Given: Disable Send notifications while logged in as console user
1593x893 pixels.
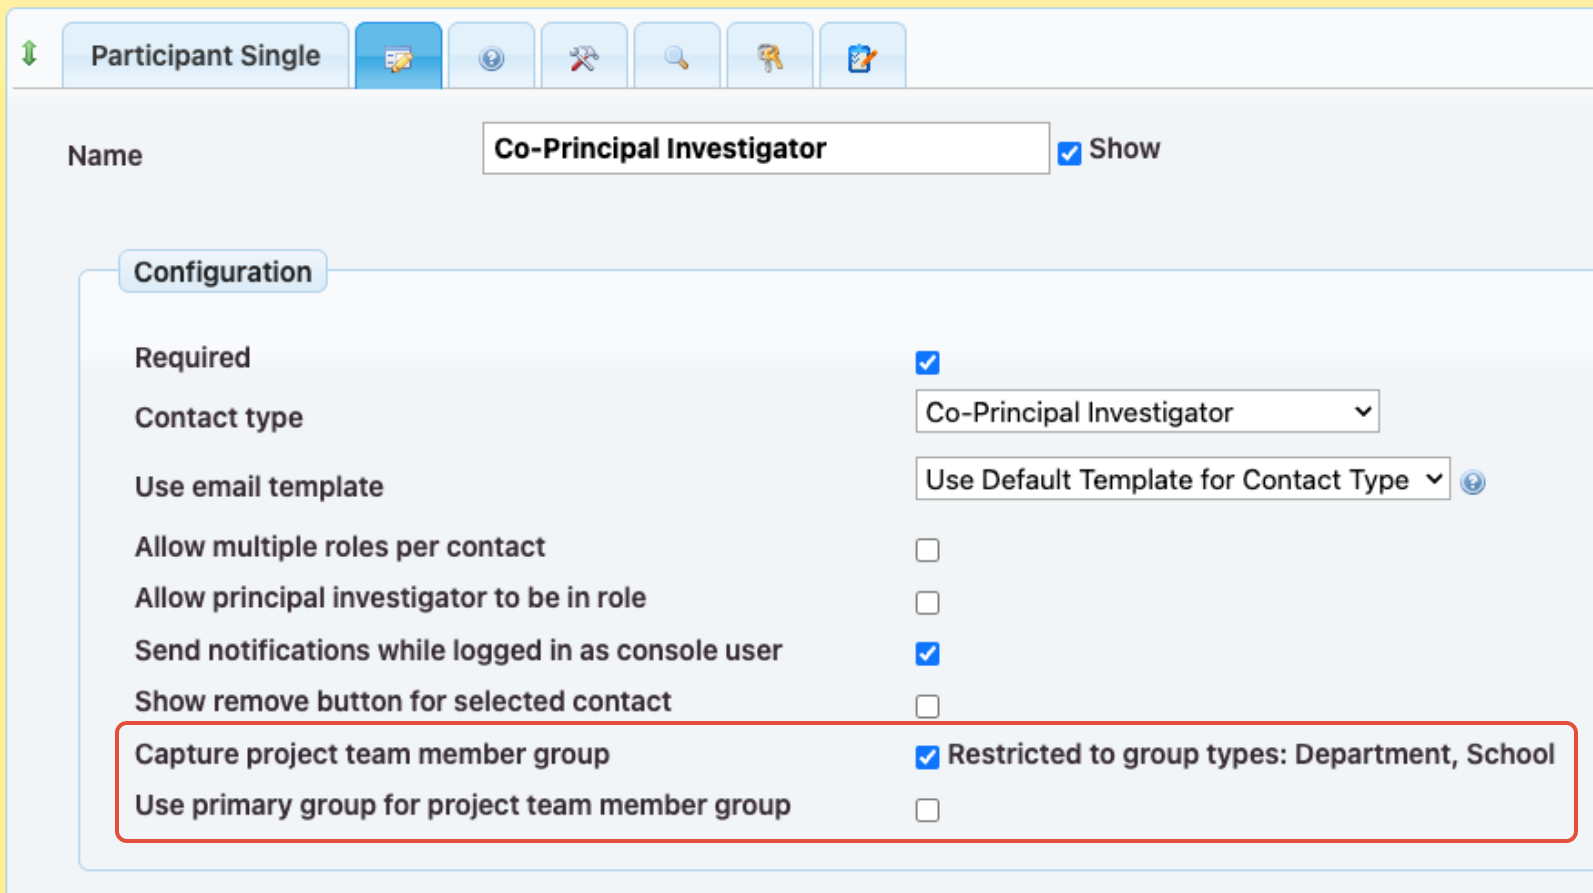Looking at the screenshot, I should (x=927, y=653).
